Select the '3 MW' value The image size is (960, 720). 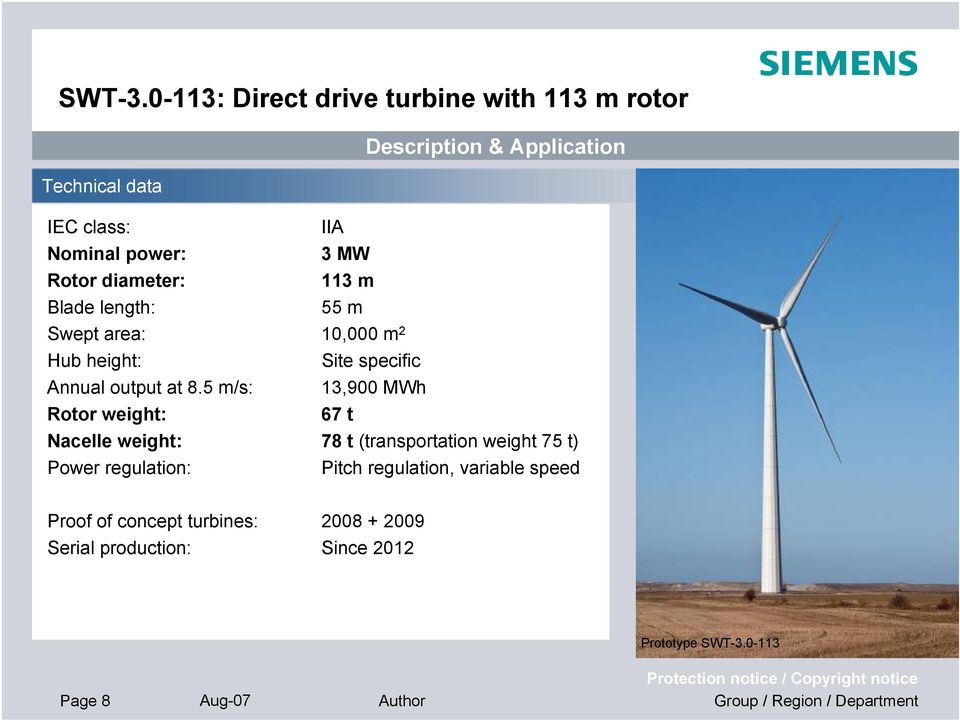(345, 253)
